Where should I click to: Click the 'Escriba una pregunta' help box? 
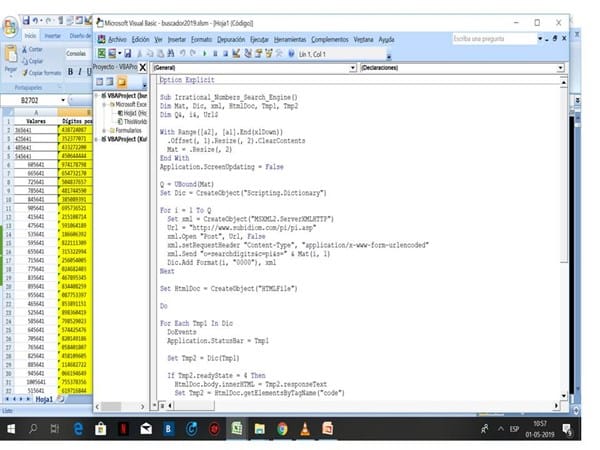[490, 39]
